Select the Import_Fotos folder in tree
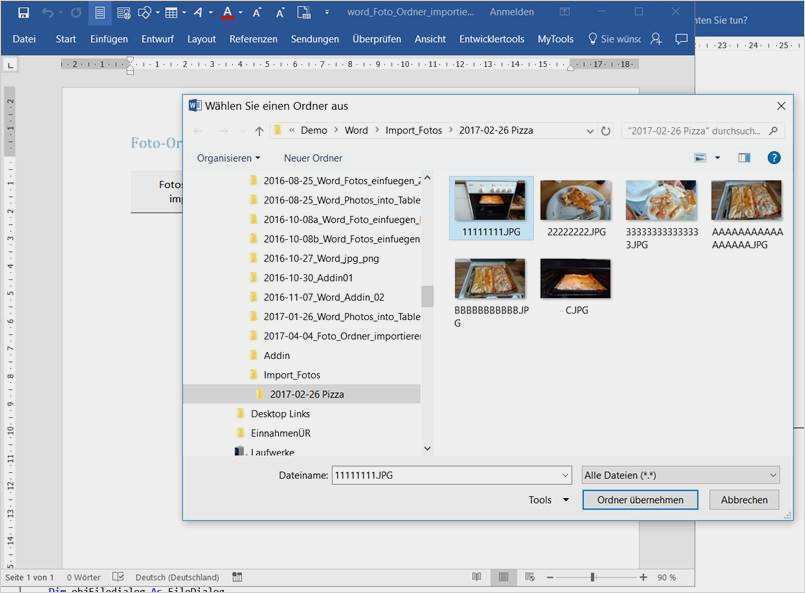The image size is (805, 593). click(x=292, y=374)
